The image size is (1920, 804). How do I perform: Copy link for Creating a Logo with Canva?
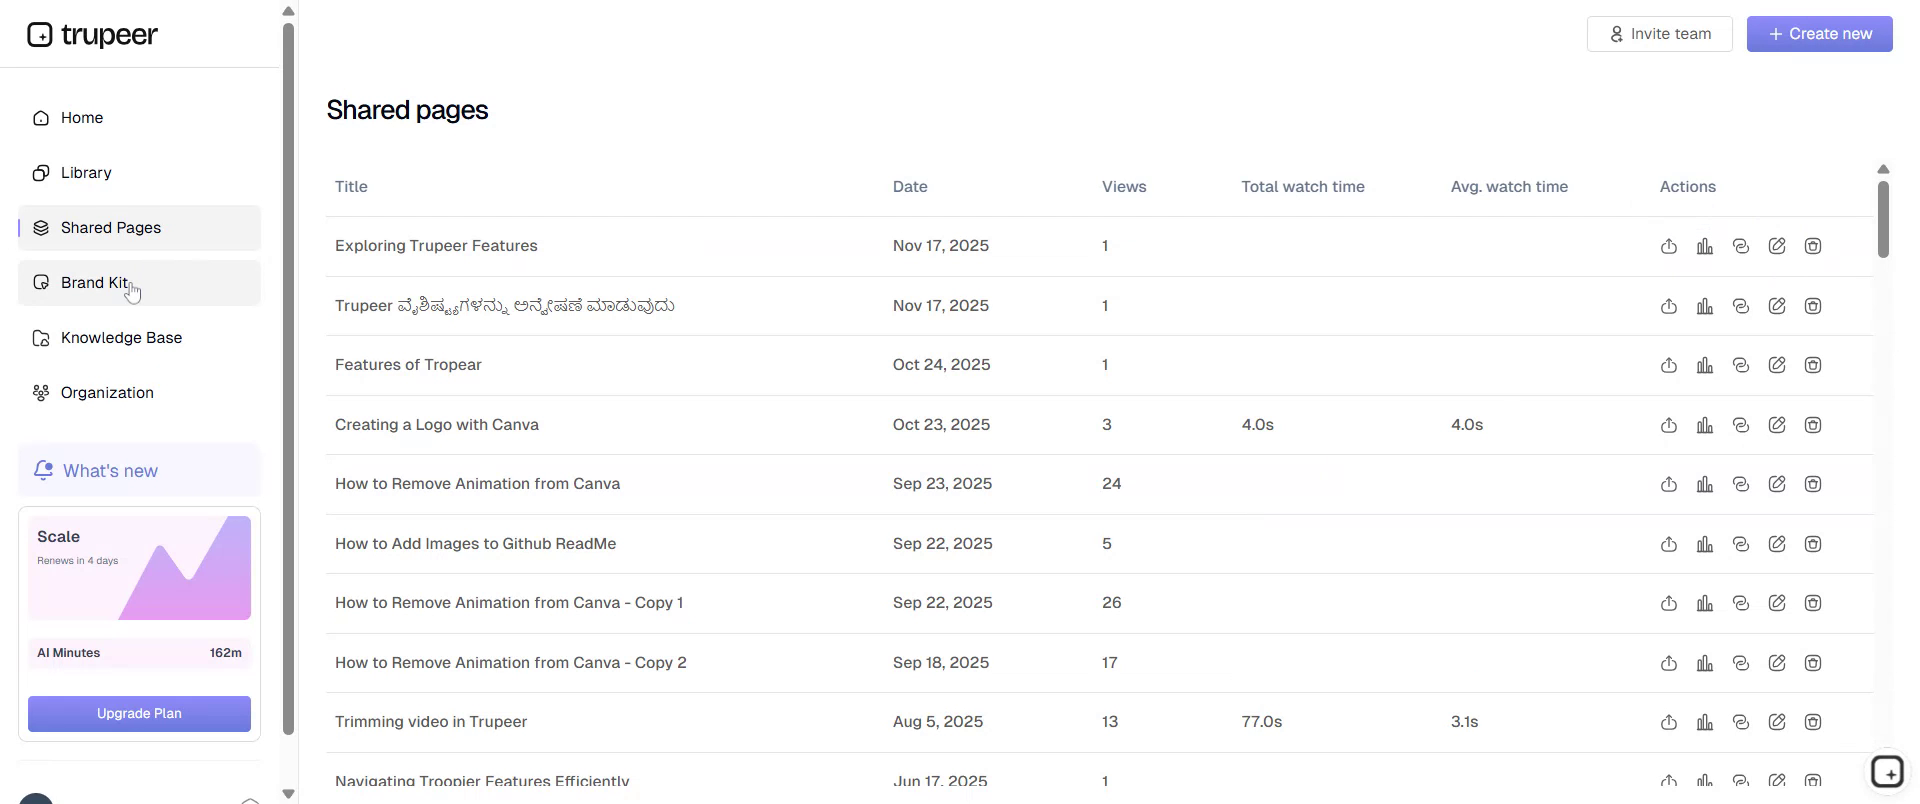1741,425
